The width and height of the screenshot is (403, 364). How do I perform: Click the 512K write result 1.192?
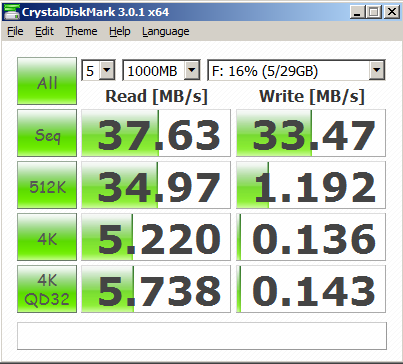point(311,185)
